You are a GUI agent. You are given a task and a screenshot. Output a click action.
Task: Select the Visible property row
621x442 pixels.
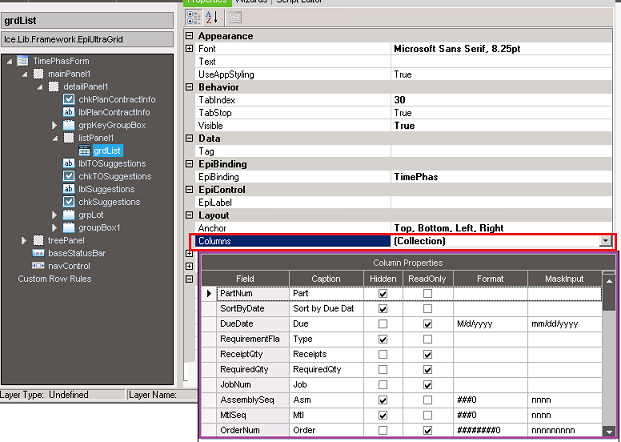(x=404, y=126)
